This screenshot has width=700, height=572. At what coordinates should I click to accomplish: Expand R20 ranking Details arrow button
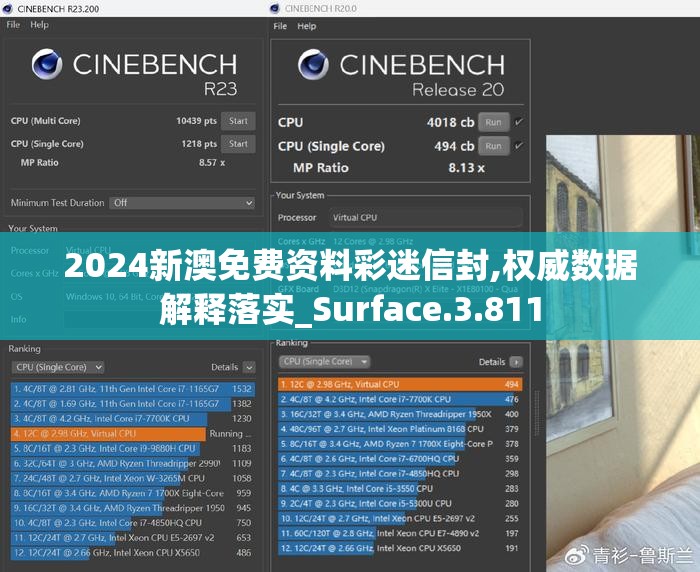516,362
